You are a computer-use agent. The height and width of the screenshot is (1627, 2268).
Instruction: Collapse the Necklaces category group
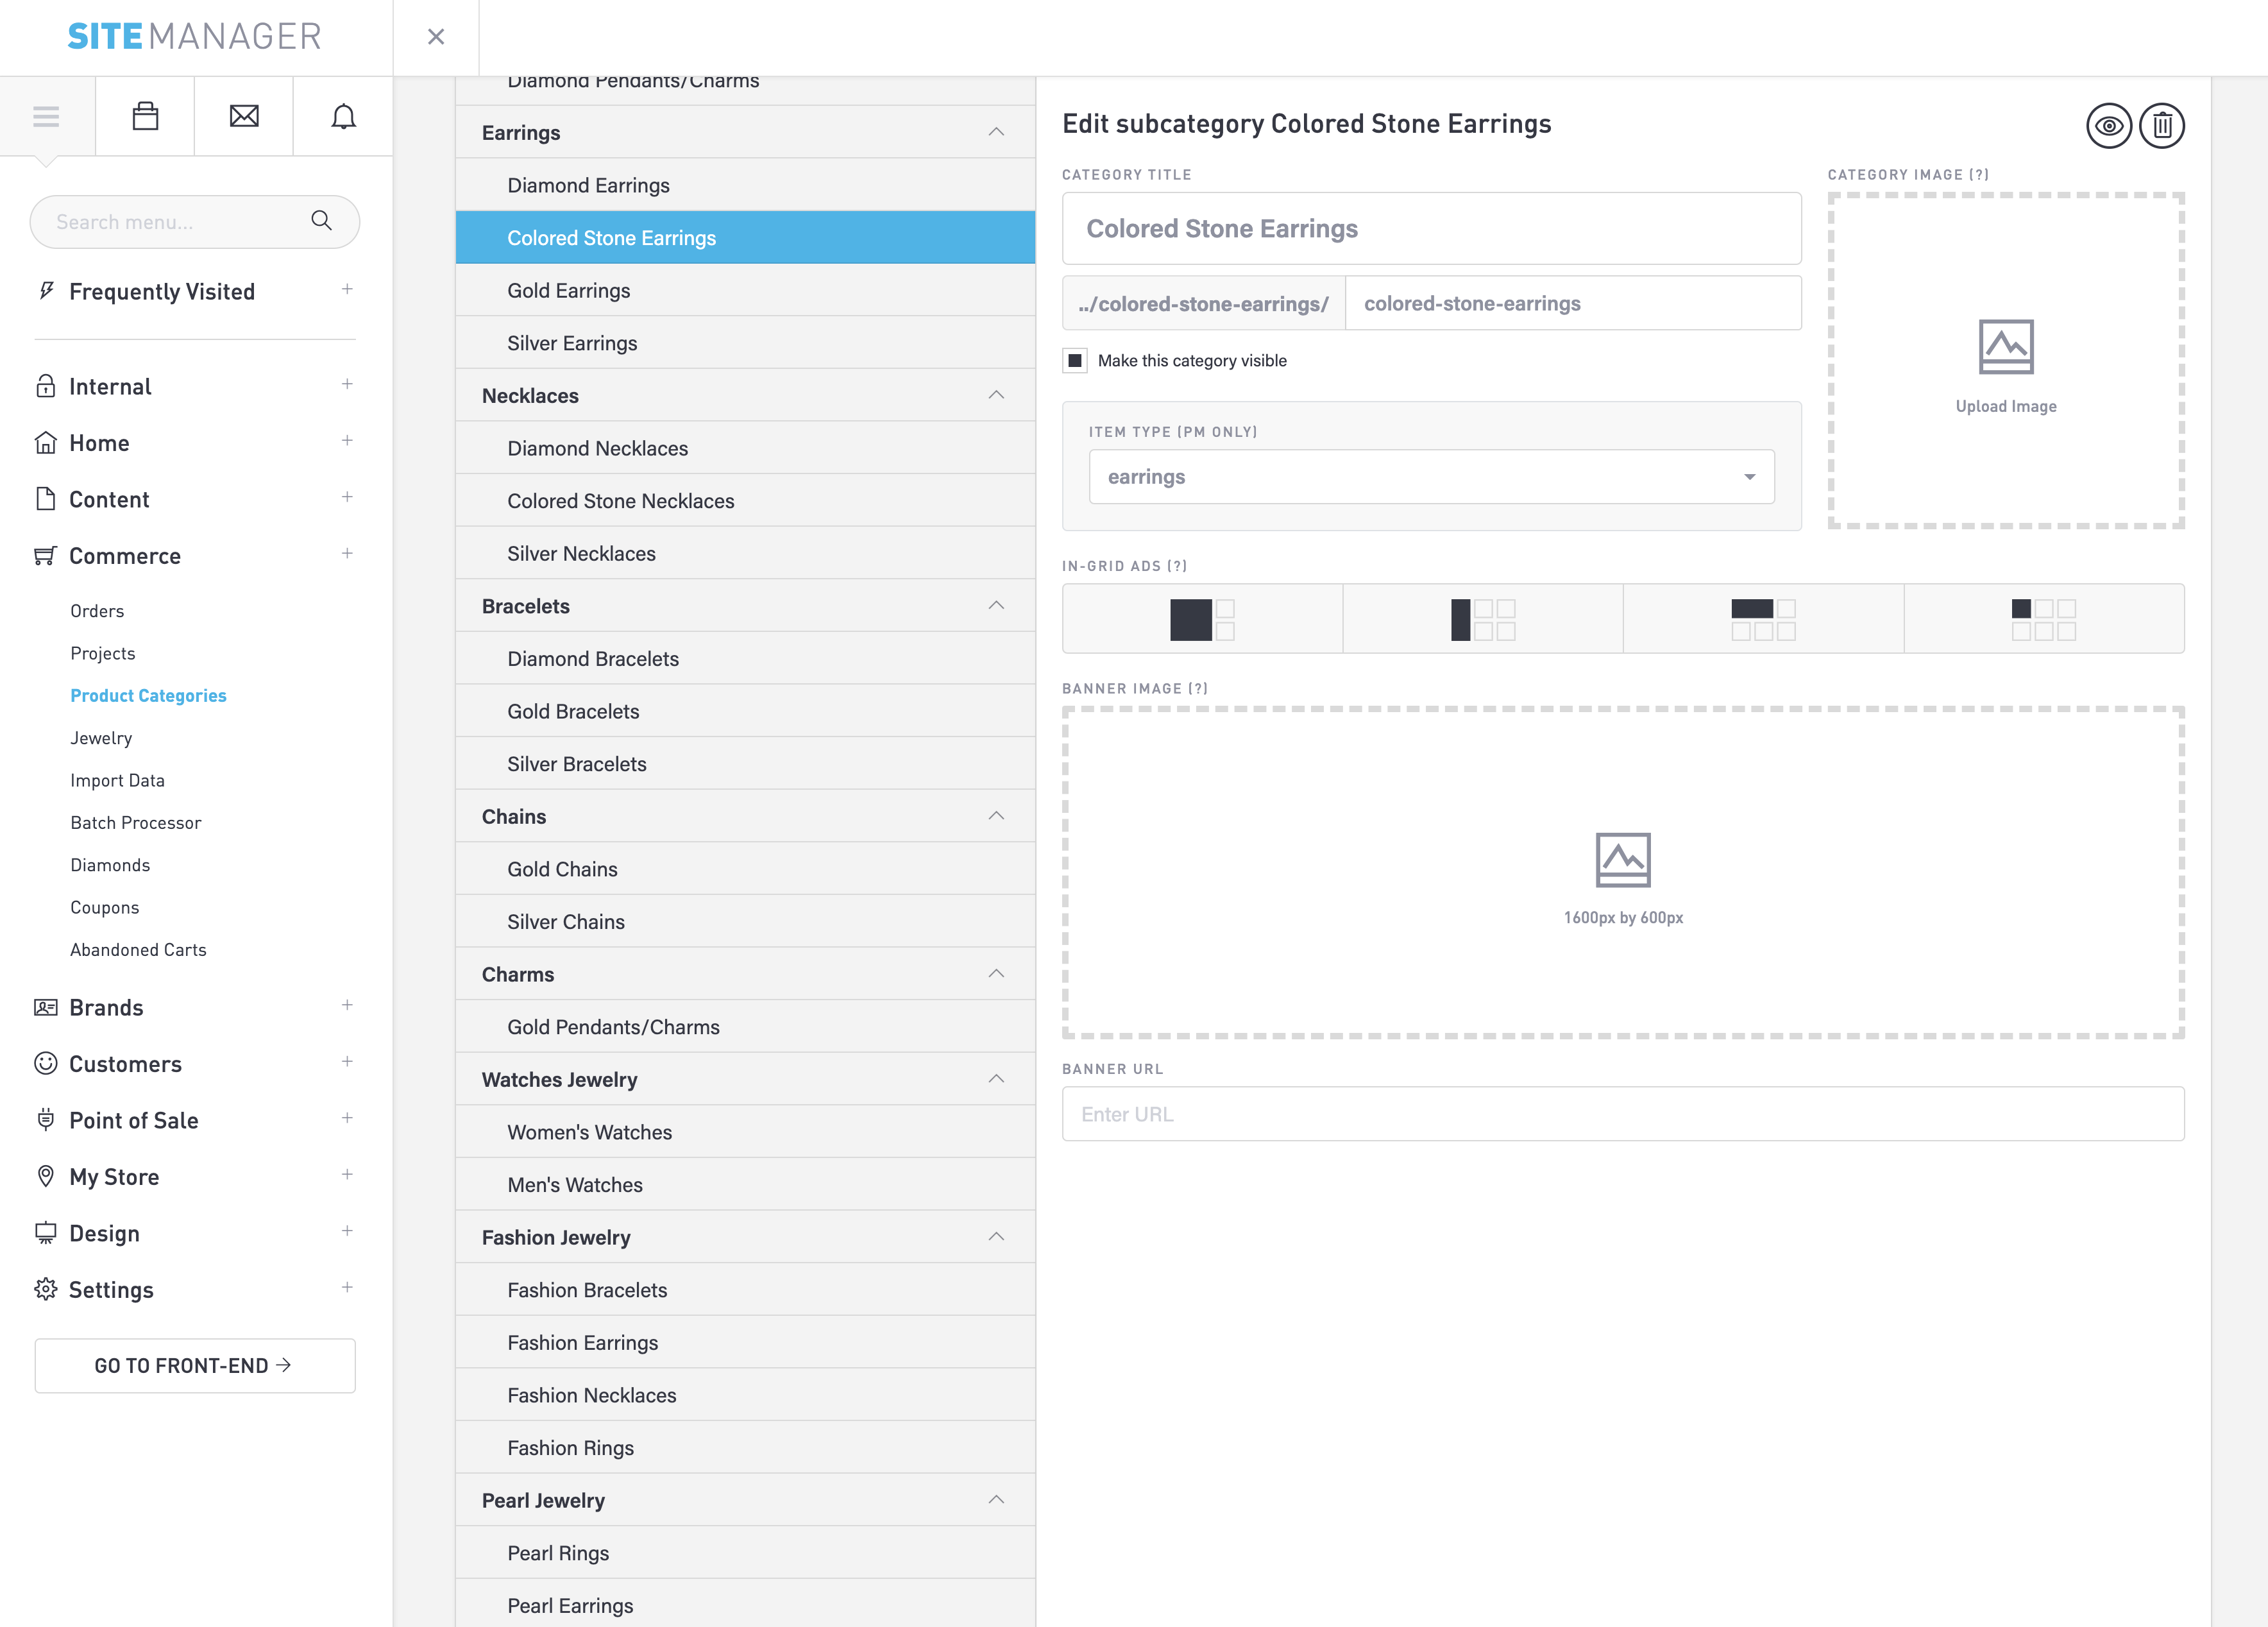[995, 395]
